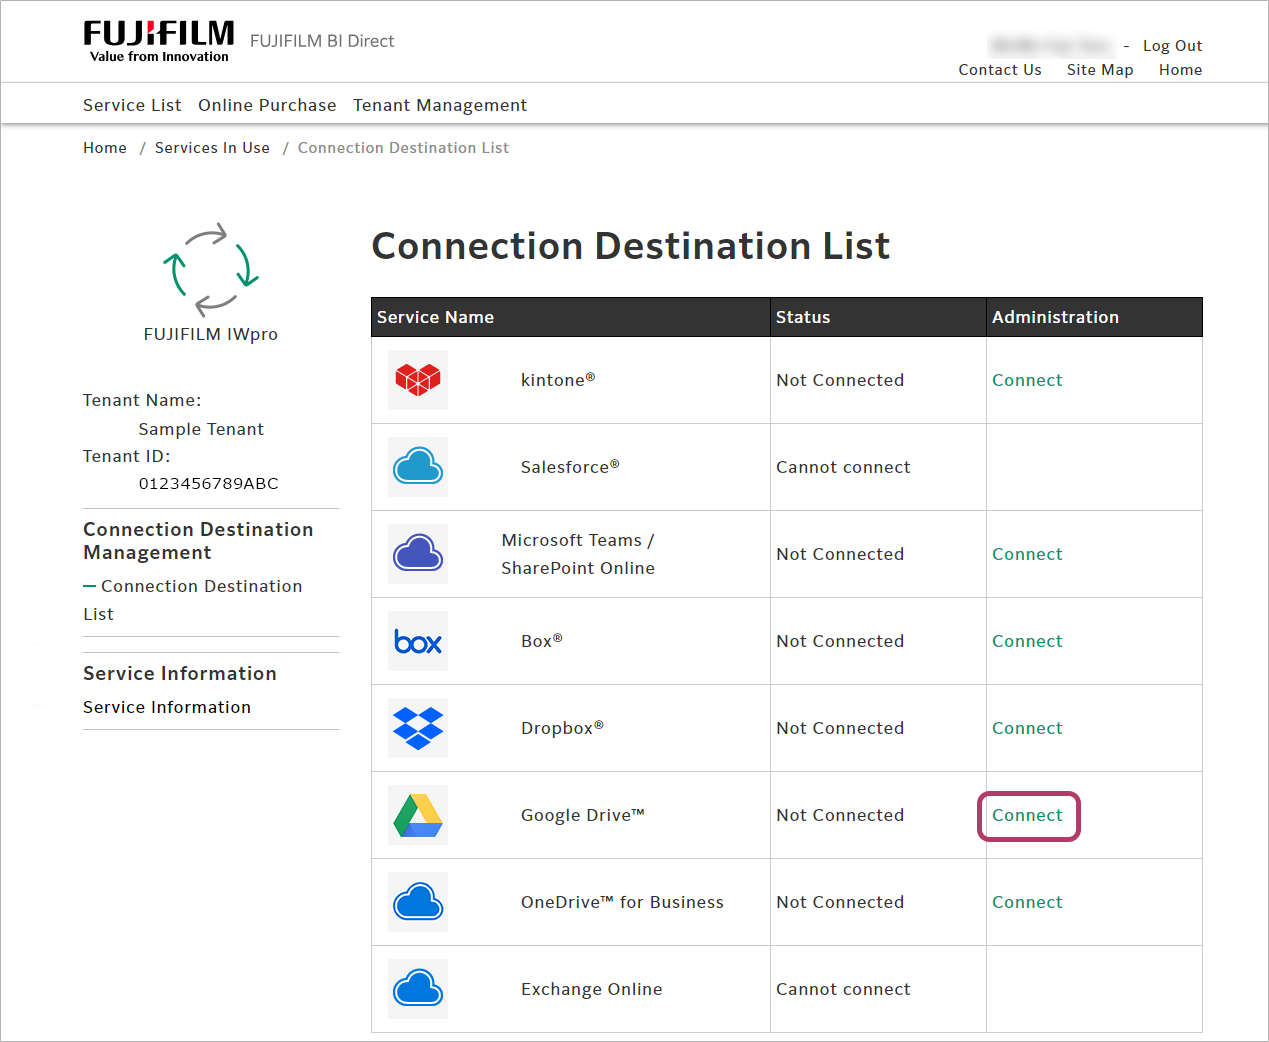Click Exchange Online's Cannot connect status
This screenshot has width=1269, height=1042.
pyautogui.click(x=843, y=989)
